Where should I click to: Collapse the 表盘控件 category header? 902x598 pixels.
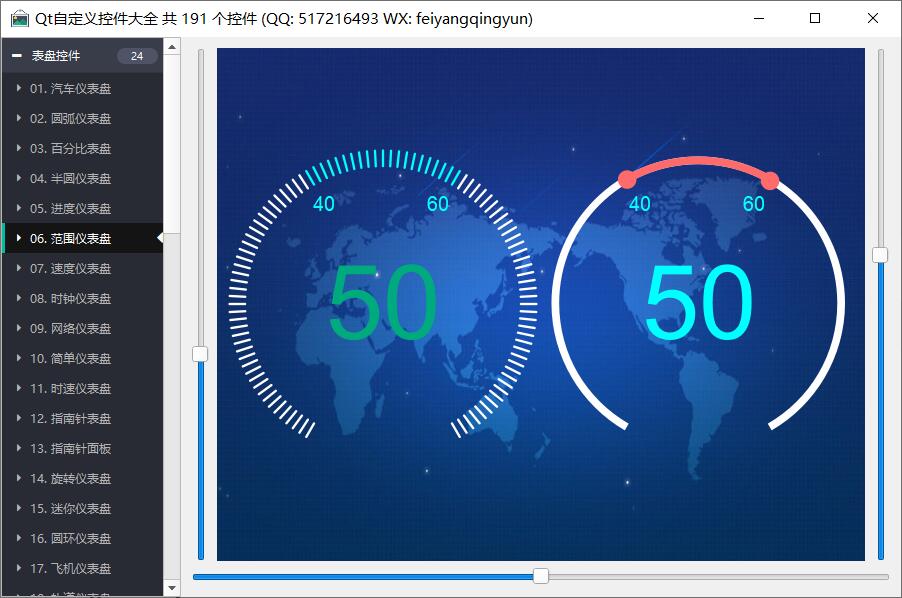point(17,56)
